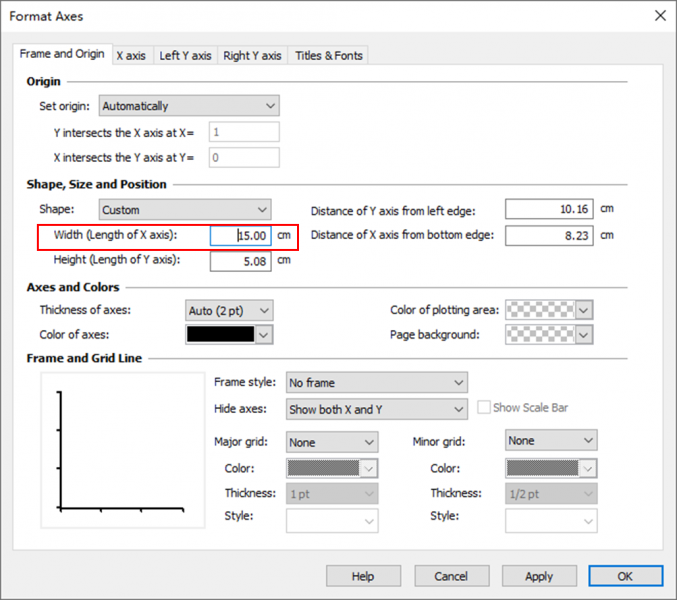Open the Titles & Fonts tab
The width and height of the screenshot is (677, 600).
[x=329, y=56]
